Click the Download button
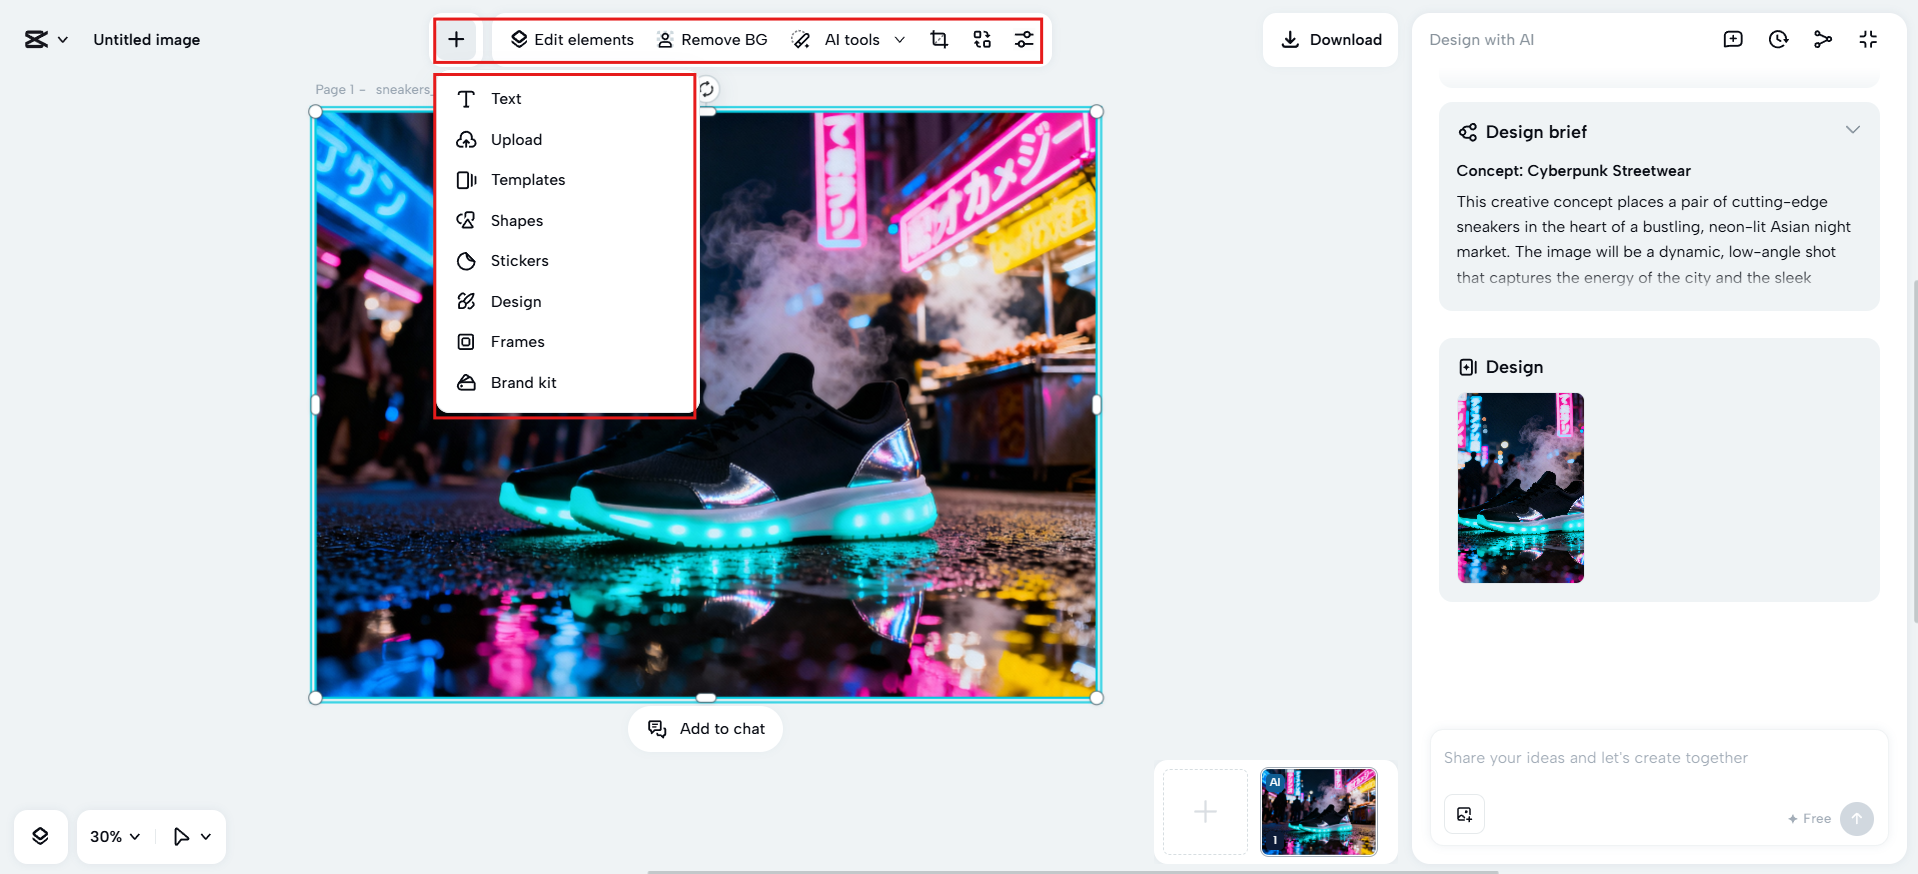 click(1331, 40)
